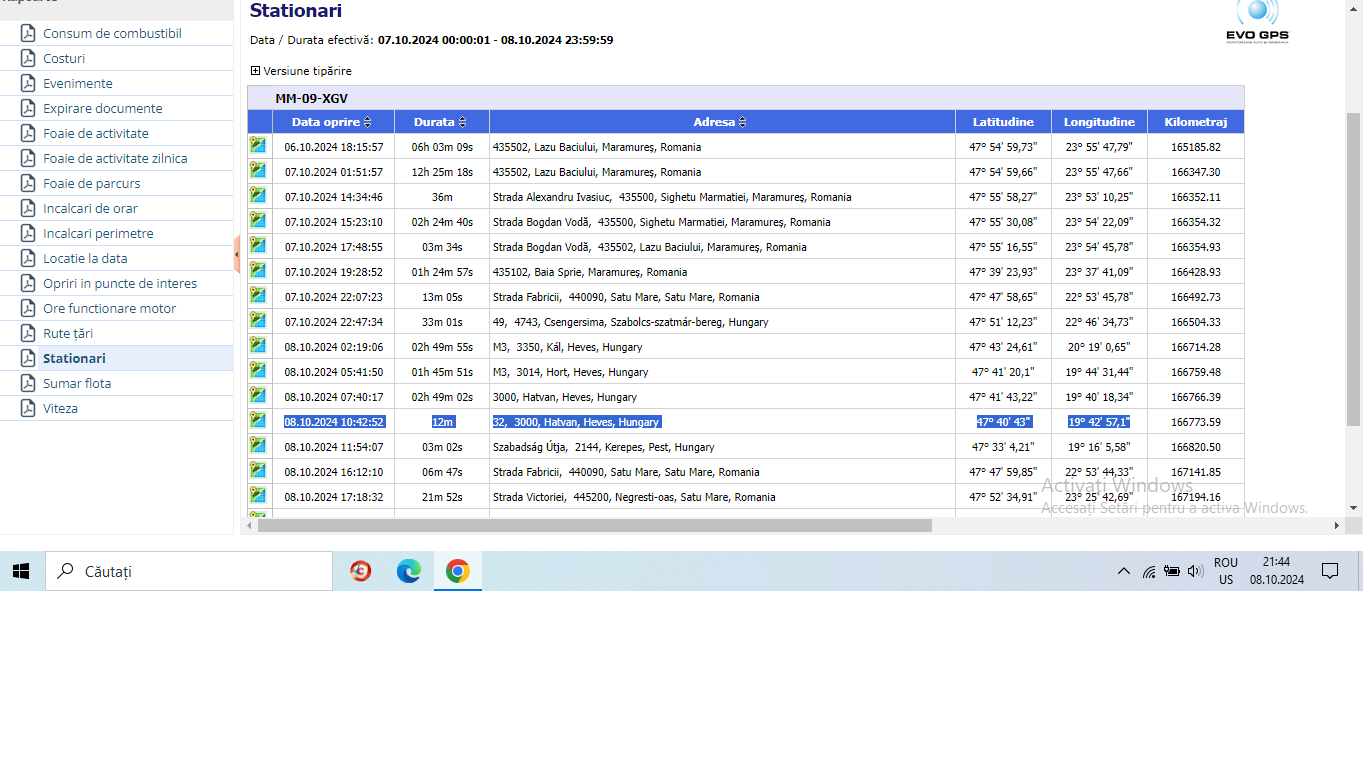The width and height of the screenshot is (1366, 768).
Task: Open Windows Start menu
Action: pos(20,571)
